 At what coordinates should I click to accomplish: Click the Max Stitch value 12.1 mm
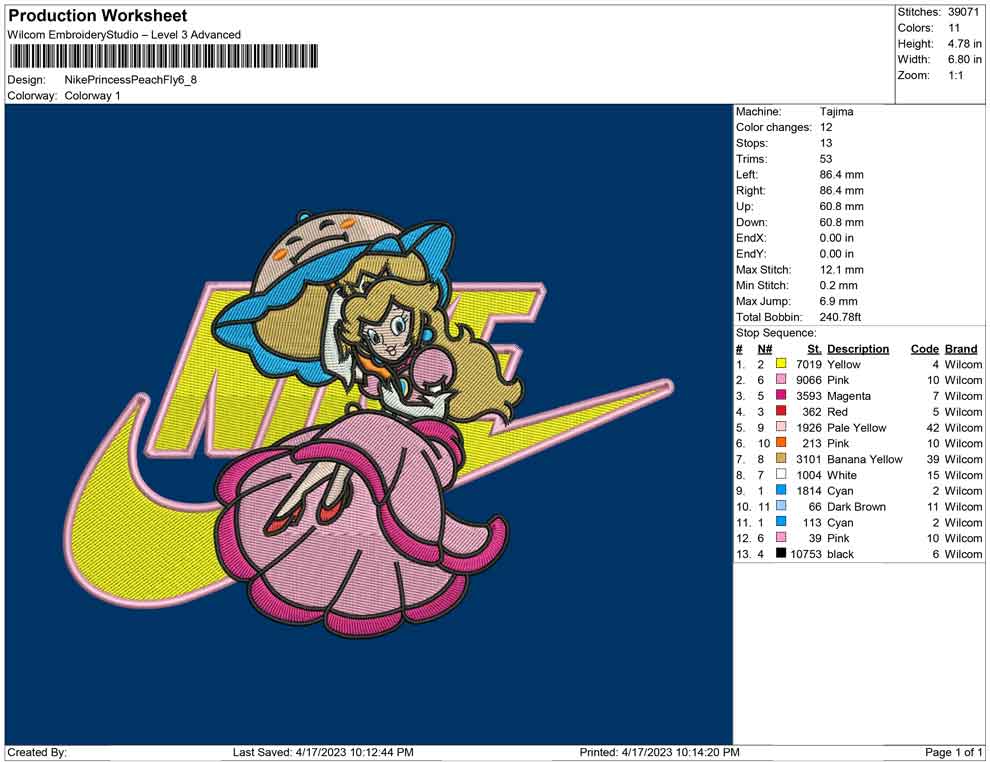[841, 270]
